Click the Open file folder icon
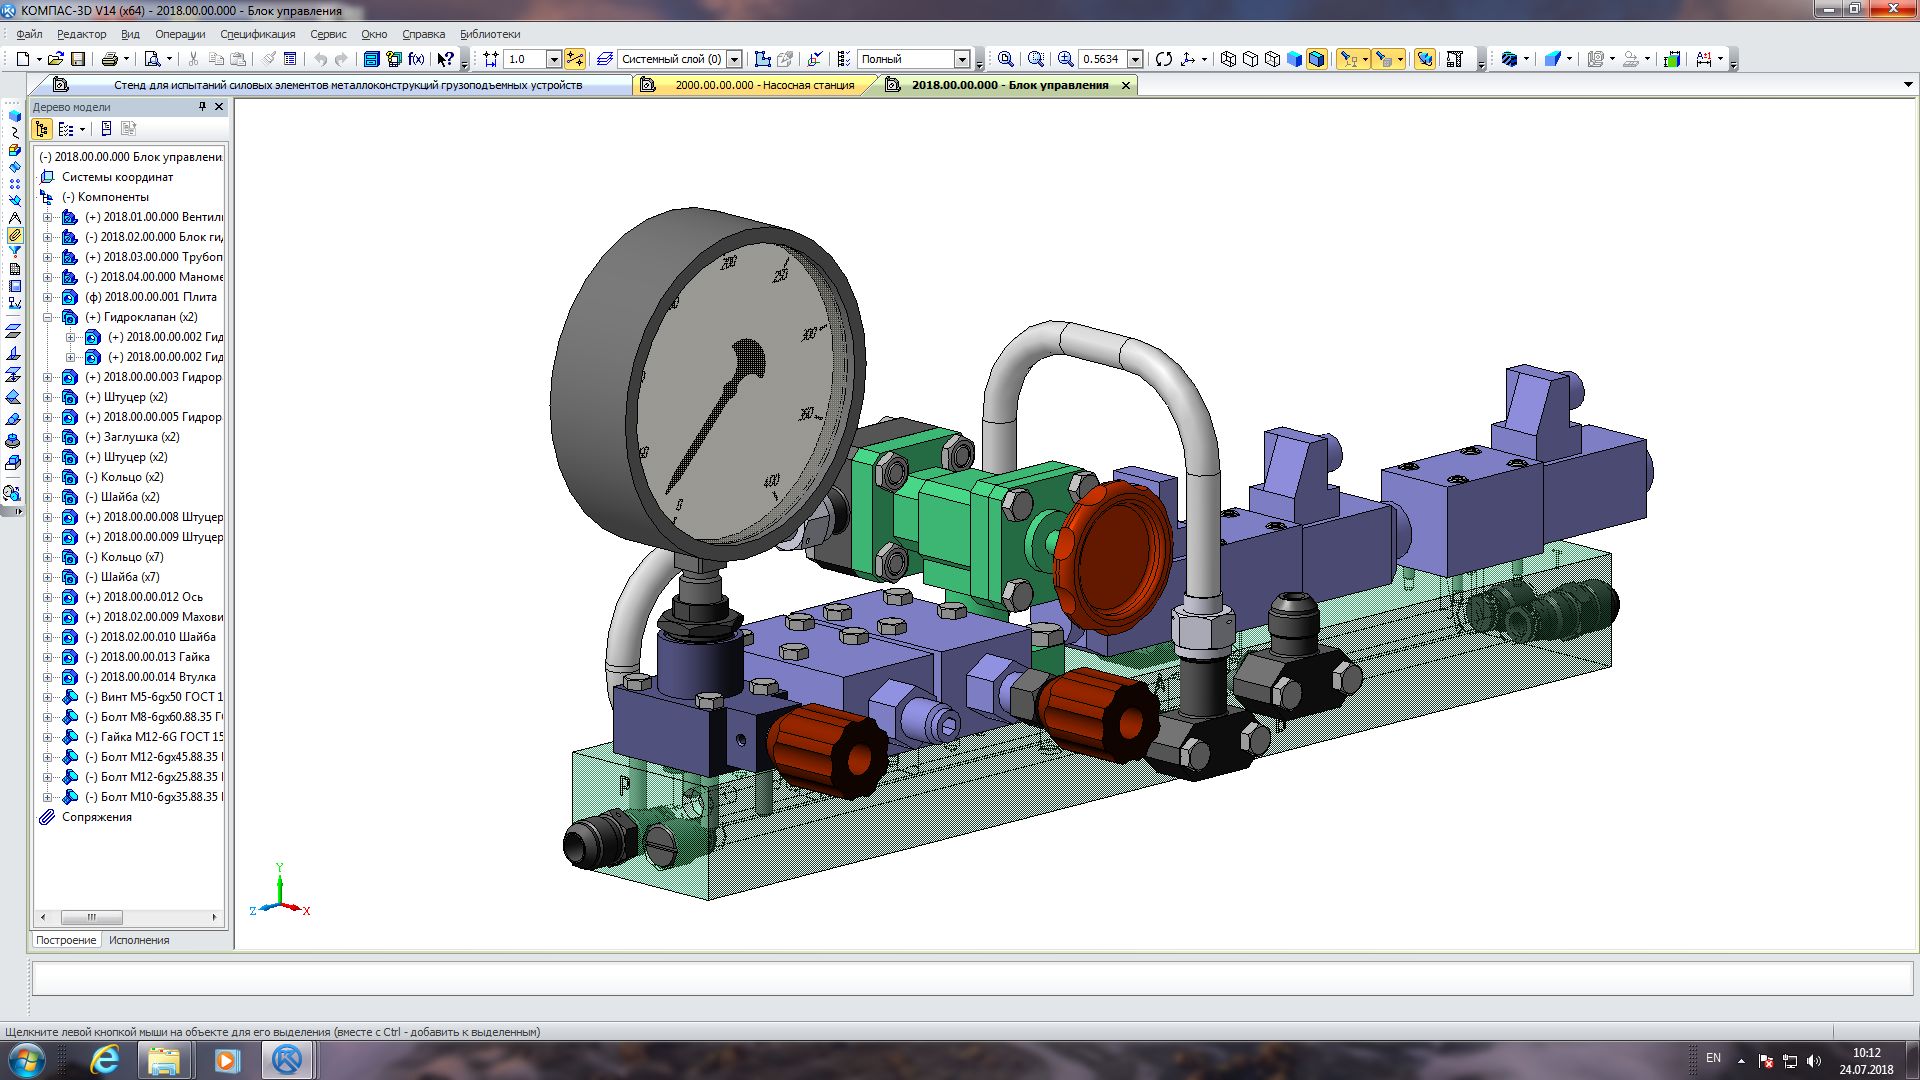 [x=56, y=59]
